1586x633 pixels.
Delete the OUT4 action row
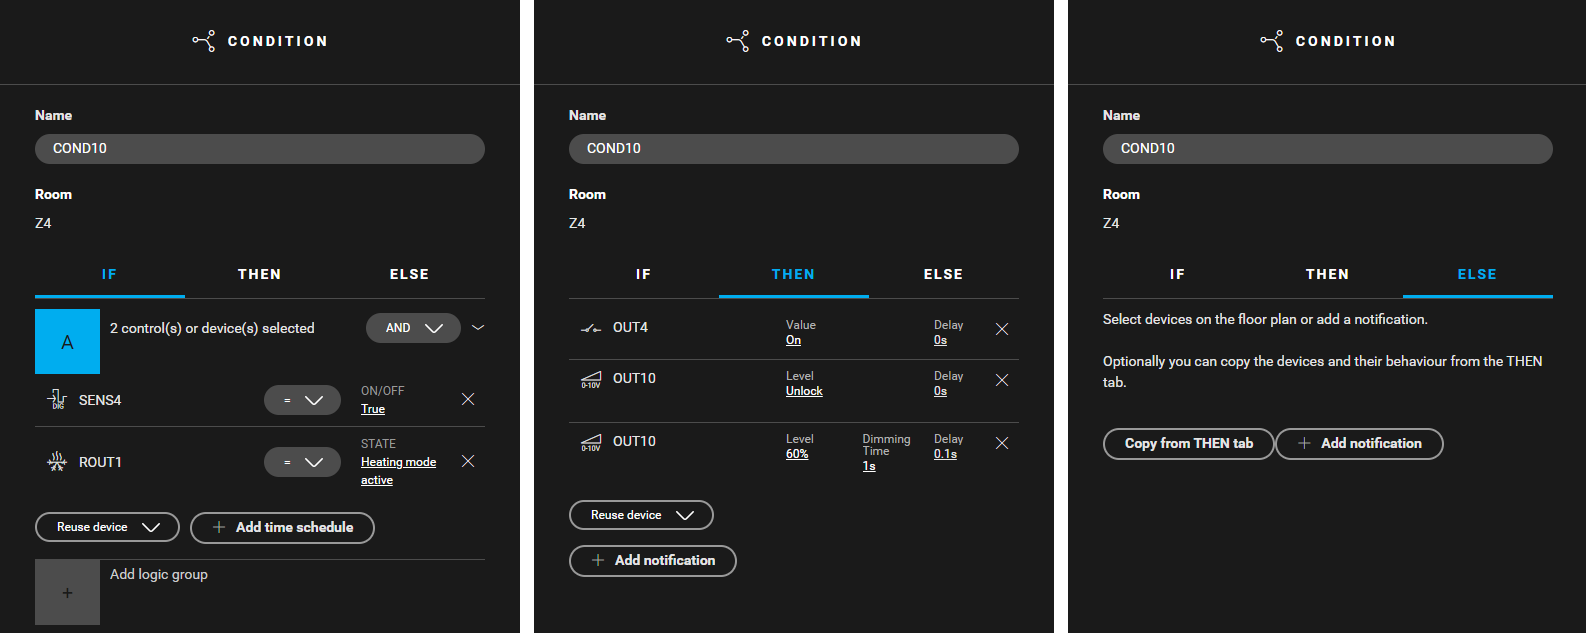coord(1002,329)
